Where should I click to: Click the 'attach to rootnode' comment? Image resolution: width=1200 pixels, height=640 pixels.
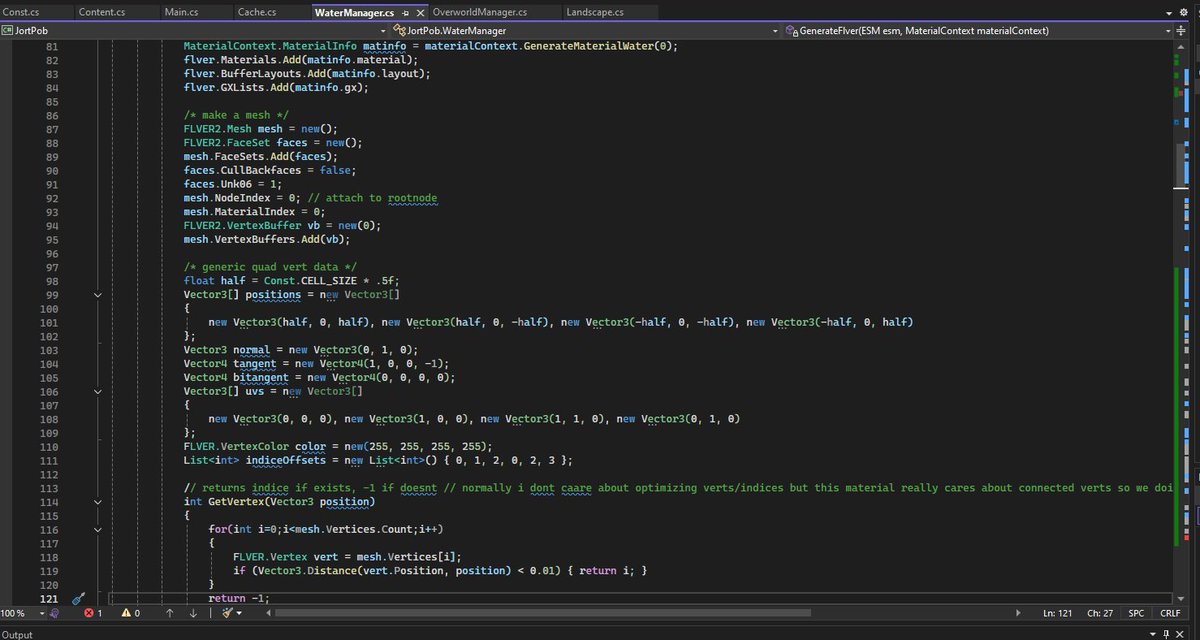[x=372, y=198]
